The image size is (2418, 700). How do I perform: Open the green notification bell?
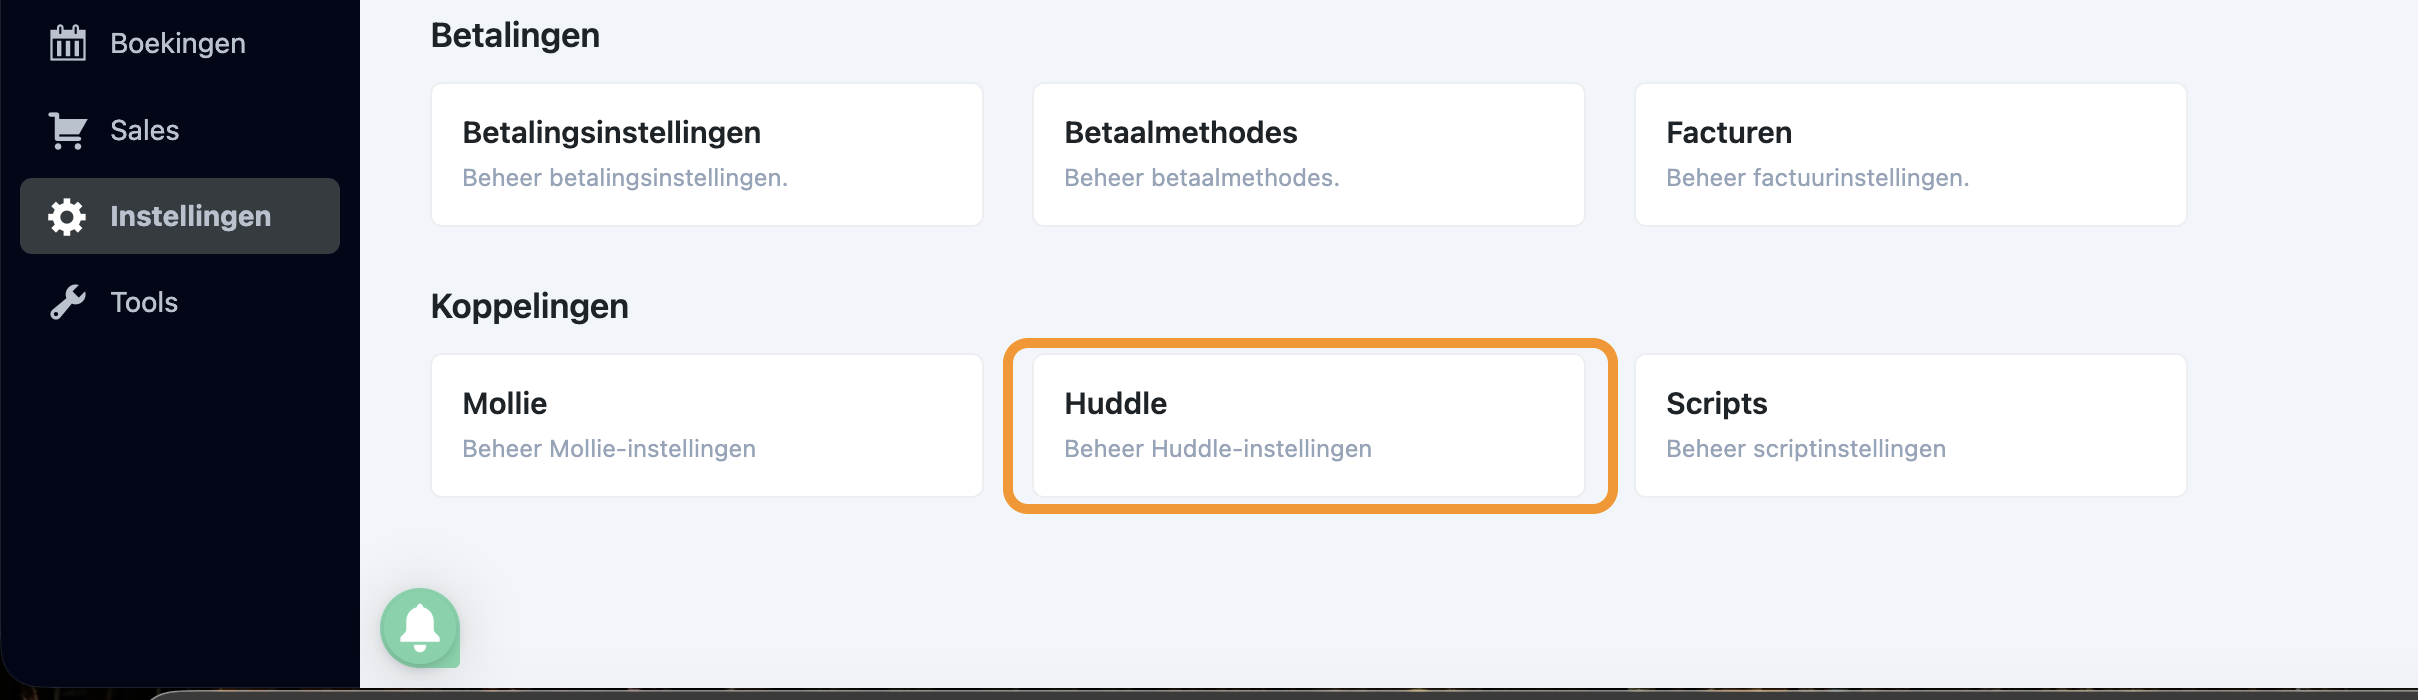[420, 628]
